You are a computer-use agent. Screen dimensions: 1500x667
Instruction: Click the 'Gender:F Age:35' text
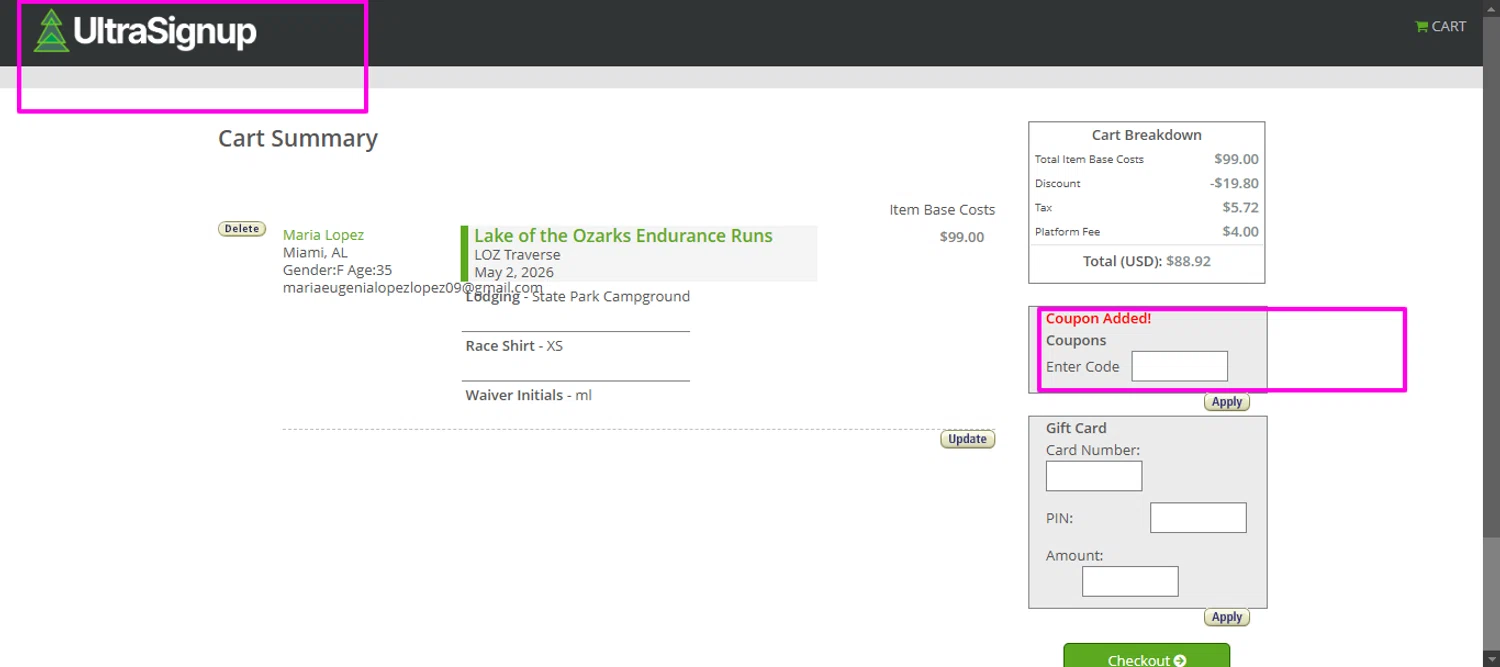[337, 270]
